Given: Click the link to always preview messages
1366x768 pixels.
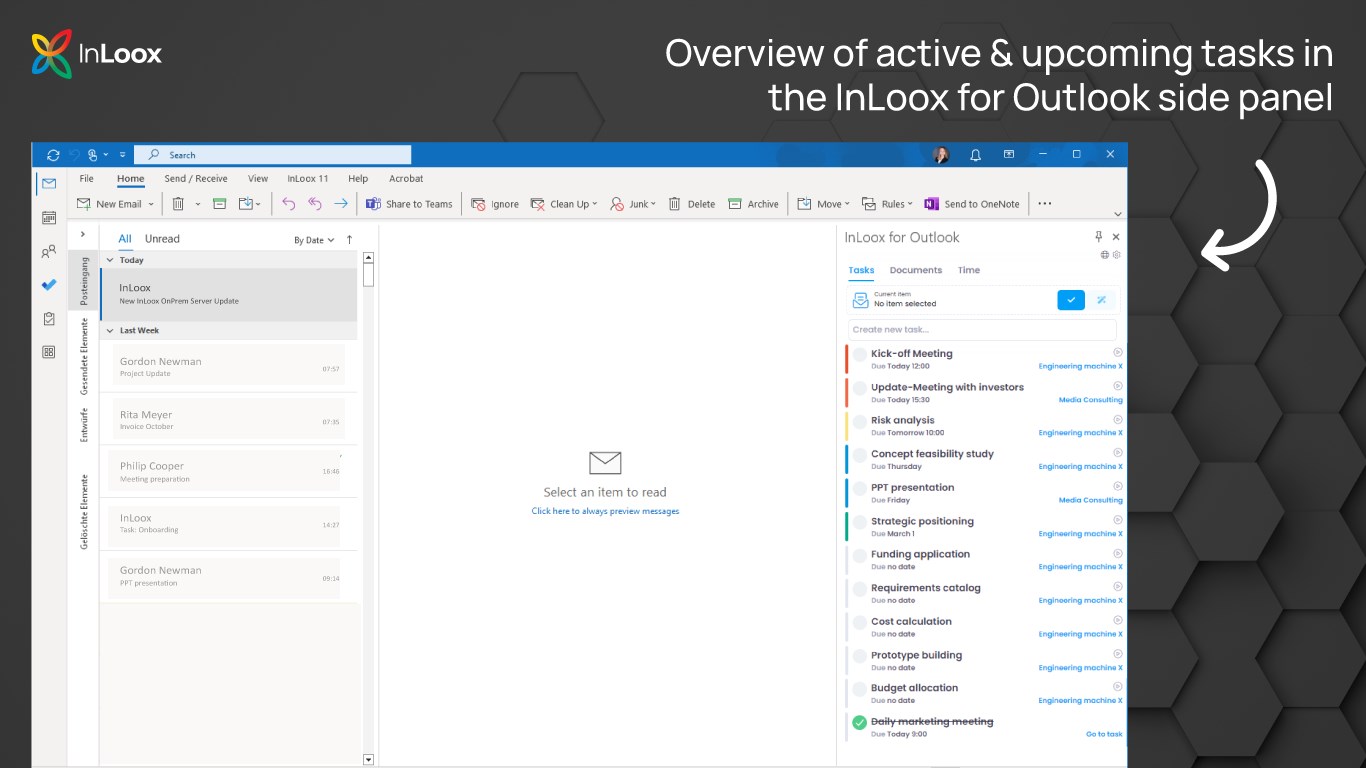Looking at the screenshot, I should click(605, 511).
